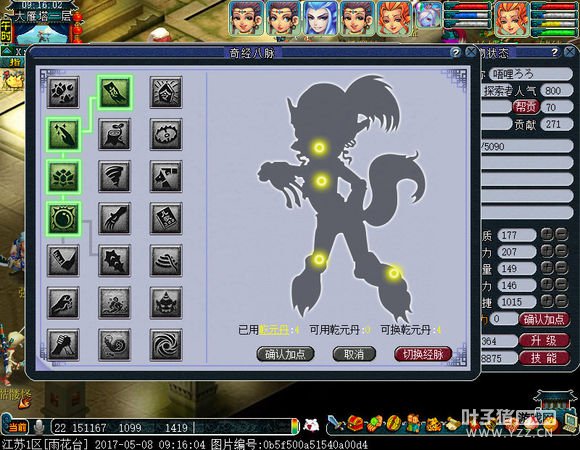Click the gold rings trade icon

click(x=394, y=424)
